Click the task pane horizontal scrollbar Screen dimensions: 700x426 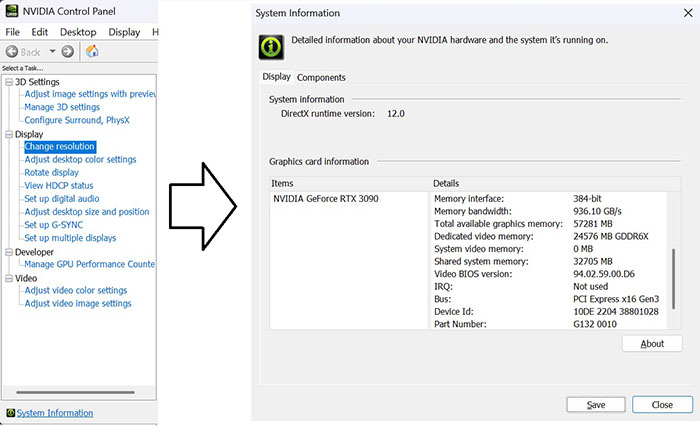[x=75, y=393]
